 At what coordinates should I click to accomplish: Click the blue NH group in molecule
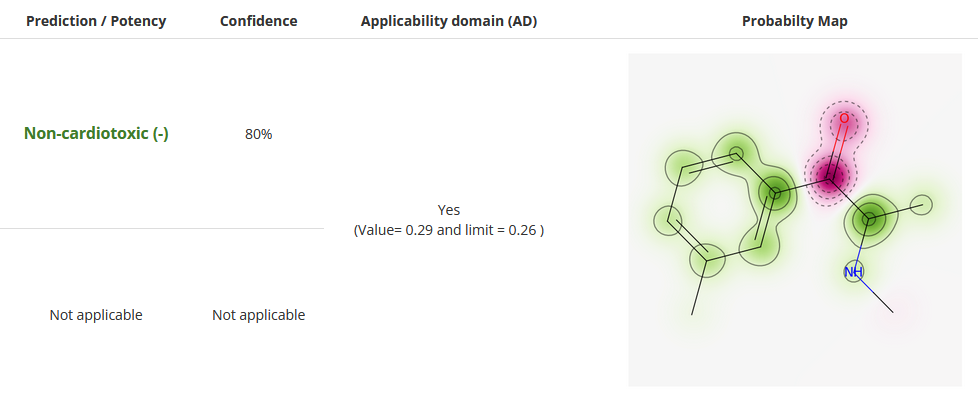[853, 272]
